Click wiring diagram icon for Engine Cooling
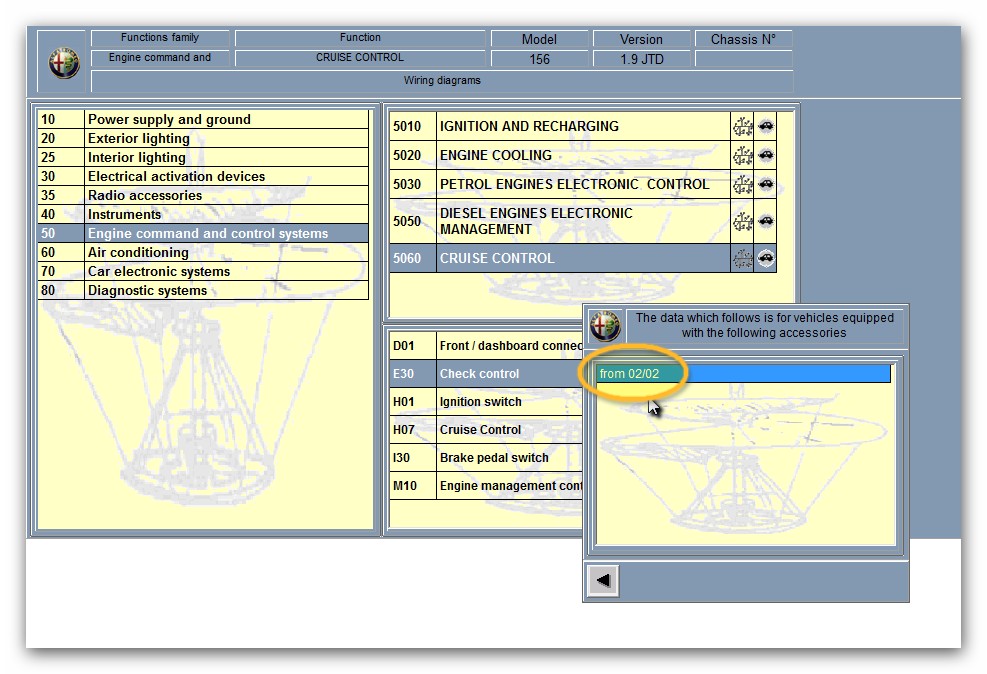The image size is (987, 674). (742, 155)
